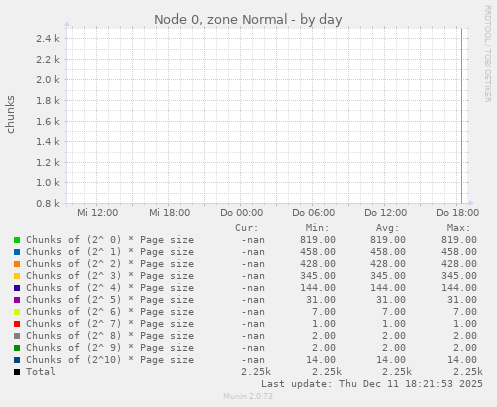Click the 'Total' legend label
Viewport: 497px width, 407px height.
pyautogui.click(x=41, y=372)
